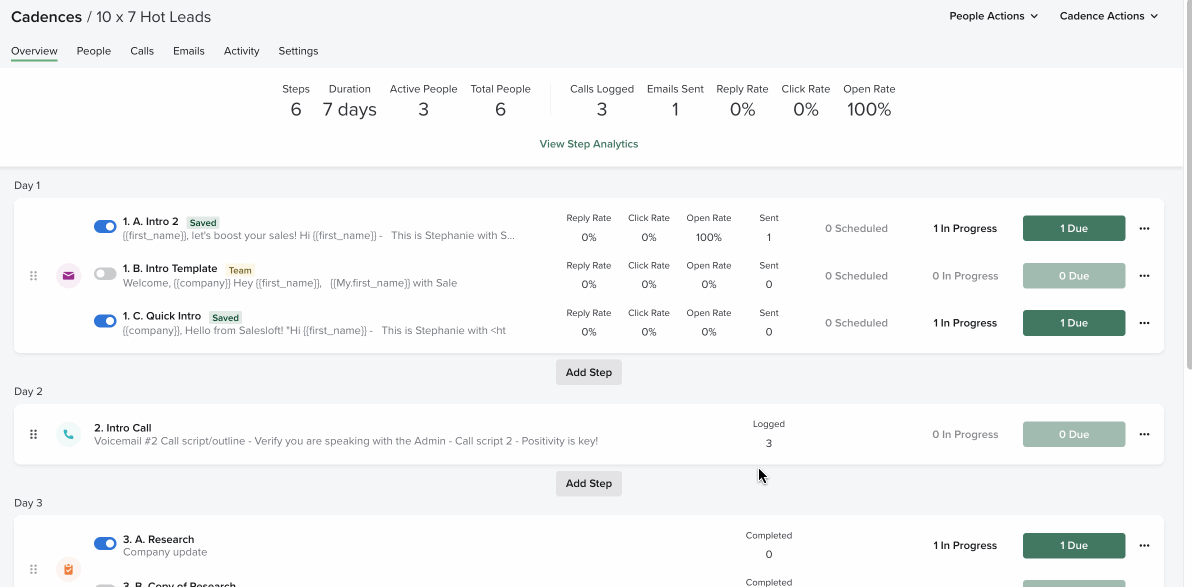Viewport: 1192px width, 587px height.
Task: Expand the Cadence Actions dropdown
Action: 1108,16
